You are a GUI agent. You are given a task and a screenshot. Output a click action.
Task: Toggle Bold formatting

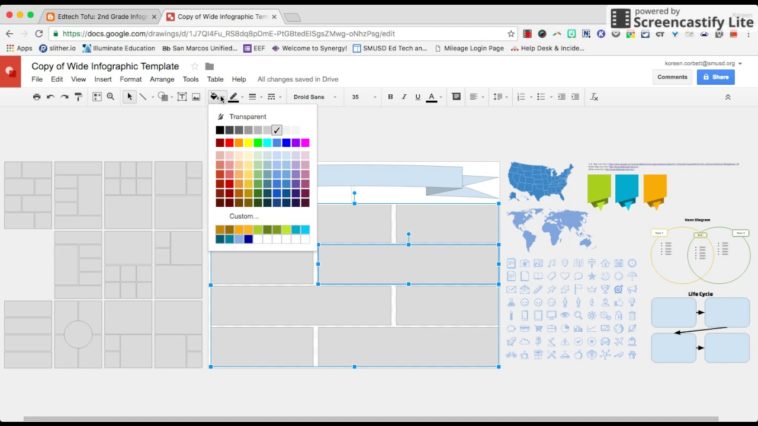pos(390,97)
